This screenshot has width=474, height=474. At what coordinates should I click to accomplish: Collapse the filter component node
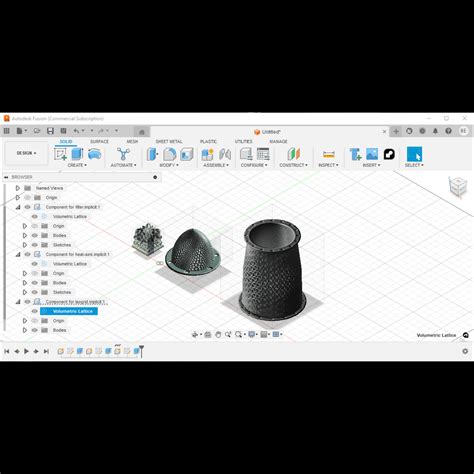pyautogui.click(x=18, y=207)
